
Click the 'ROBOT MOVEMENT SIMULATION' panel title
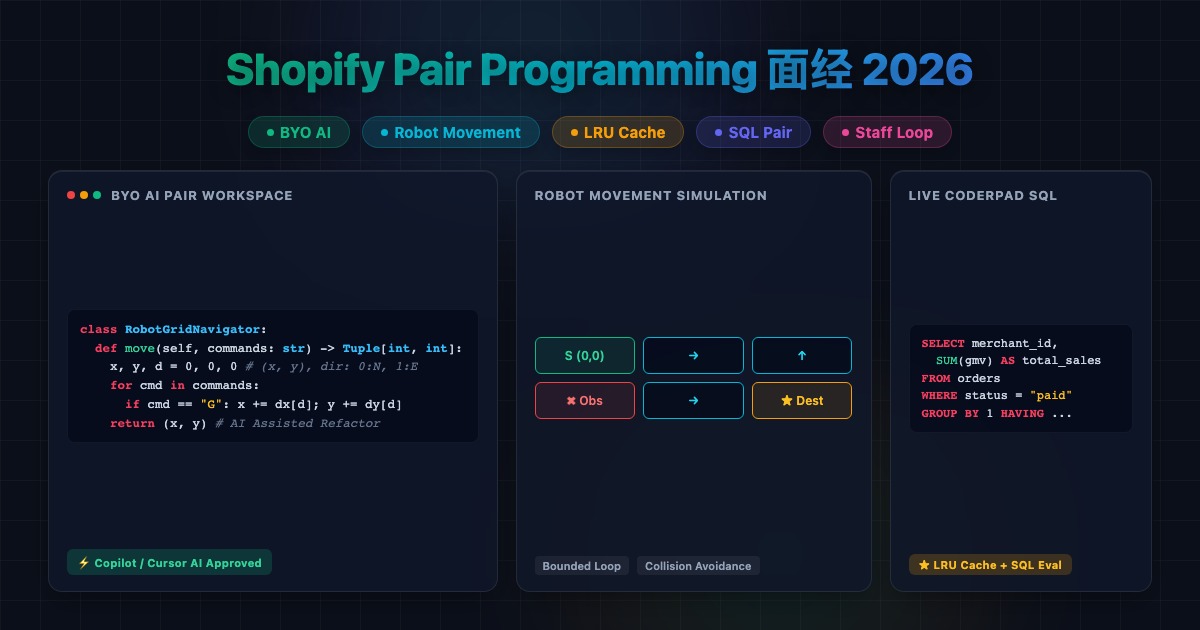point(651,195)
